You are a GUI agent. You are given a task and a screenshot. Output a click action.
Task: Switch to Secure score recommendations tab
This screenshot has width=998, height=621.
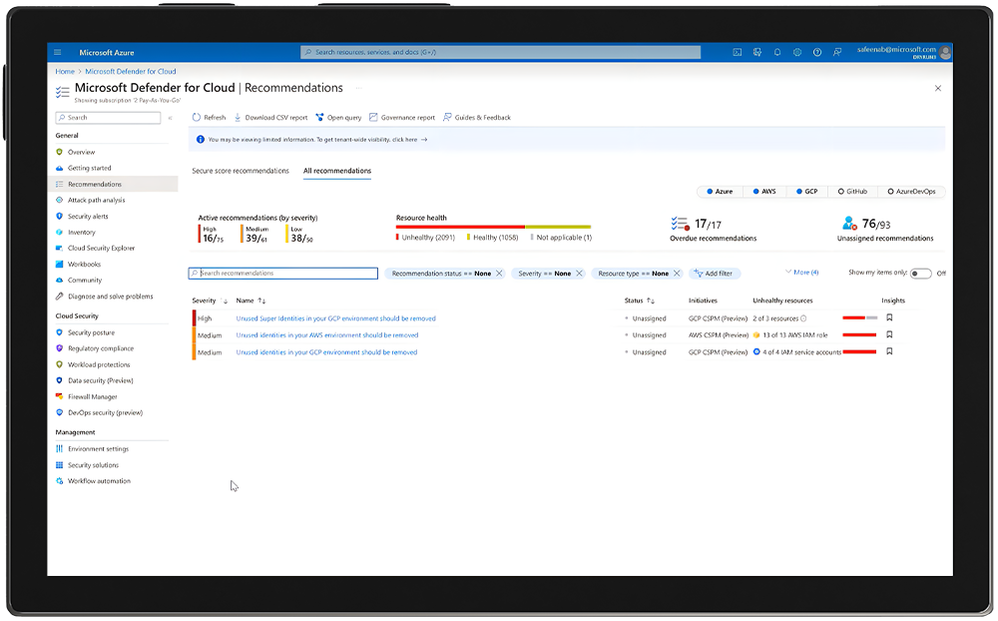[x=240, y=171]
